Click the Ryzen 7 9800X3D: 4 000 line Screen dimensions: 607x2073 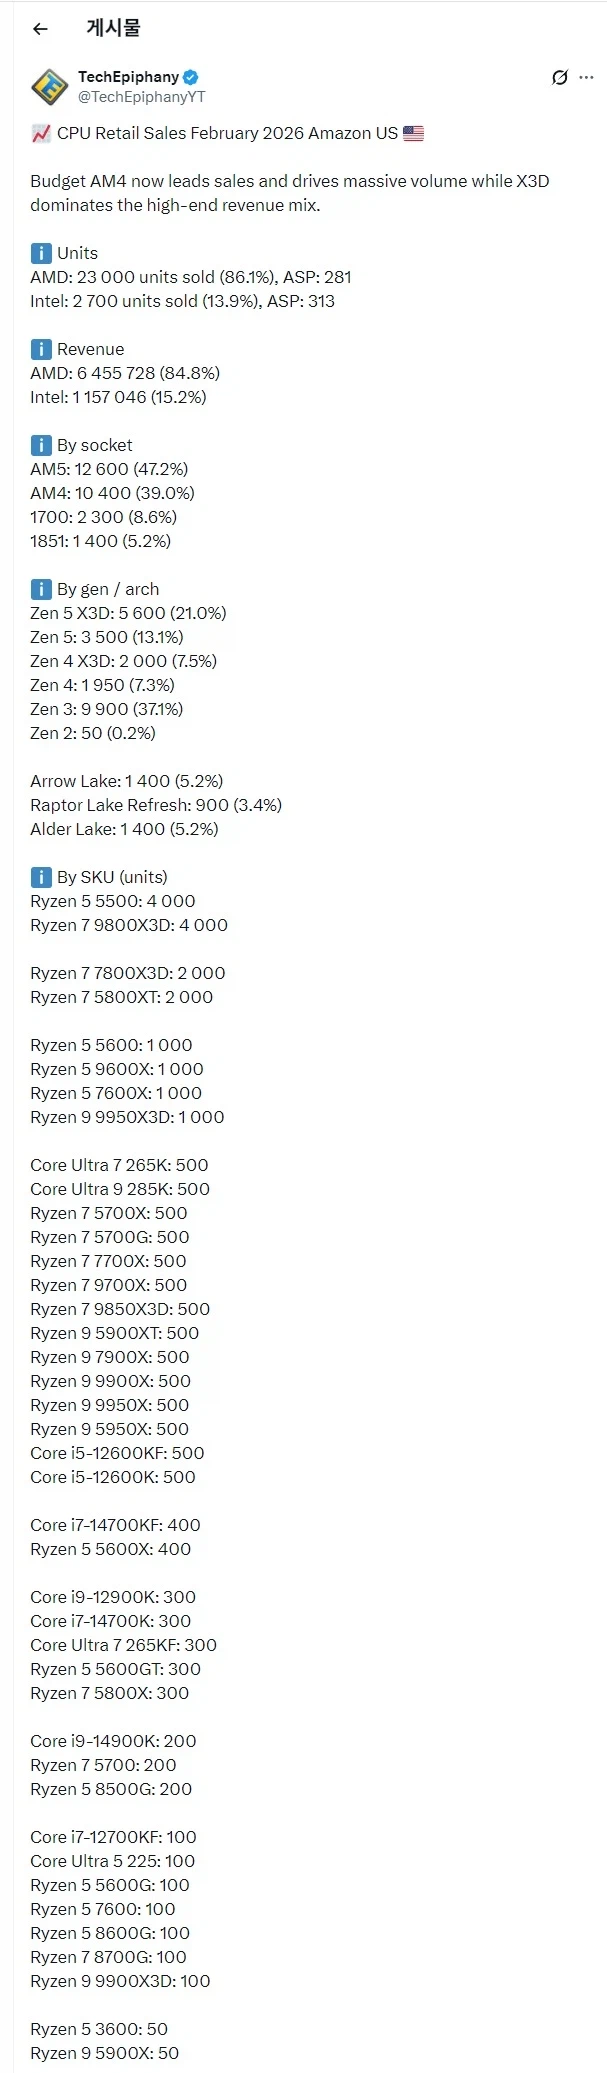[x=129, y=925]
